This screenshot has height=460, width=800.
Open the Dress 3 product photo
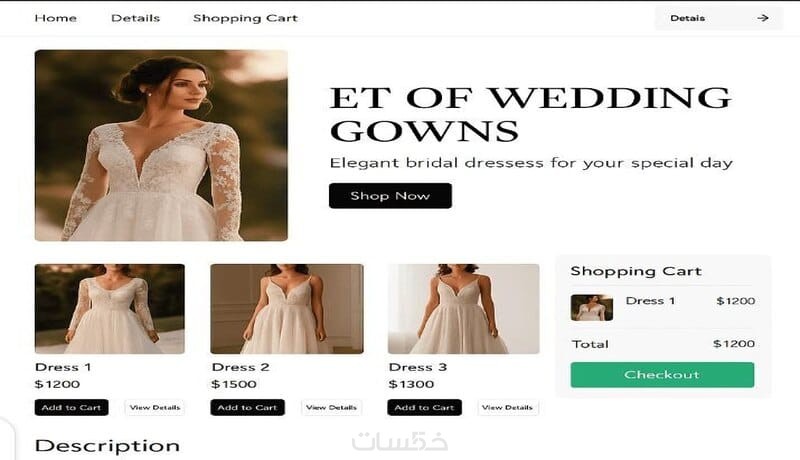[x=463, y=309]
